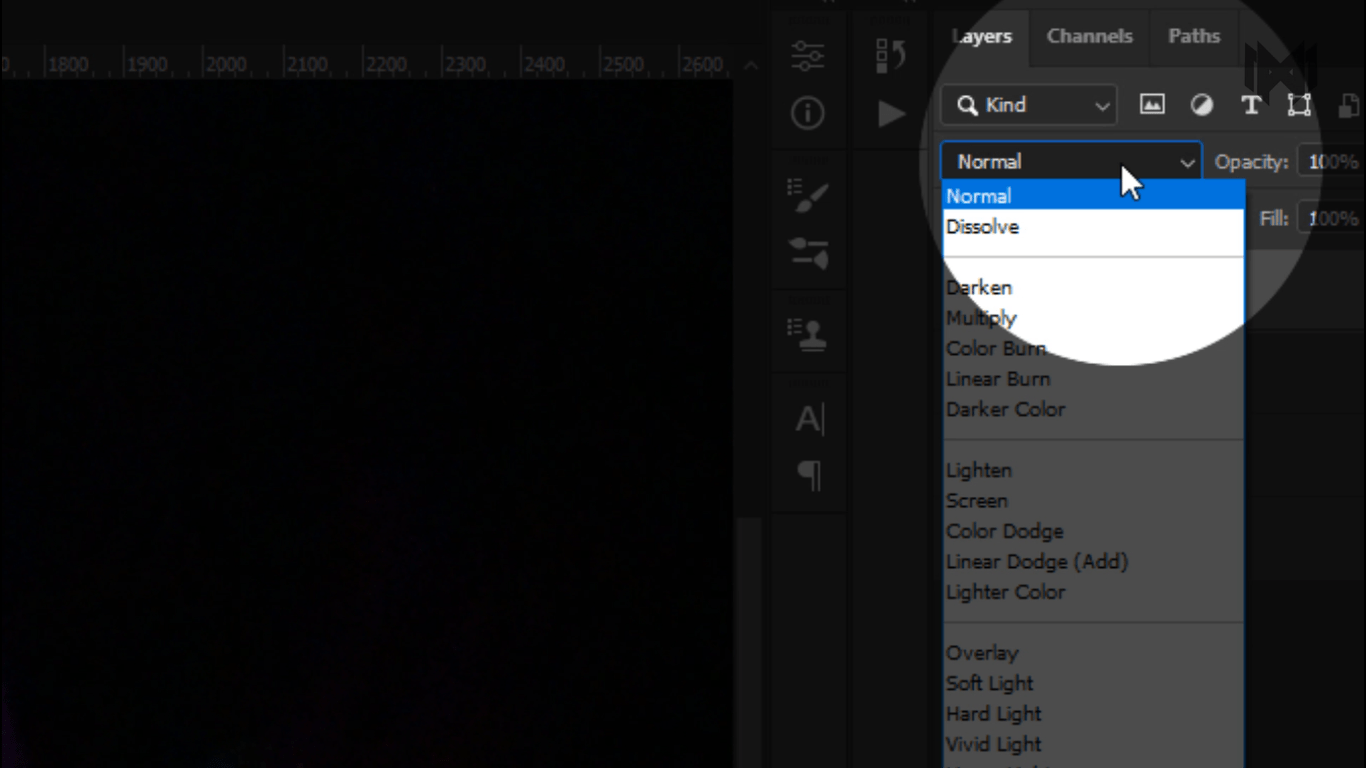1366x768 pixels.
Task: Filter layers by shape layers icon
Action: pyautogui.click(x=1299, y=105)
